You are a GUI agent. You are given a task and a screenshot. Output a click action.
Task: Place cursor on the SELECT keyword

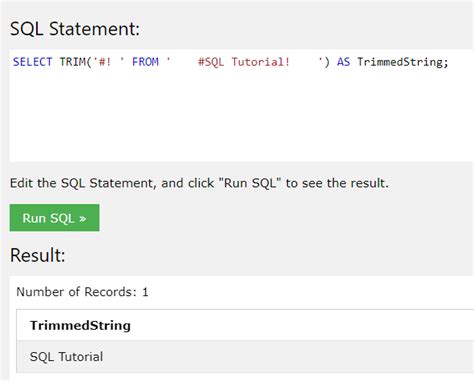[32, 62]
